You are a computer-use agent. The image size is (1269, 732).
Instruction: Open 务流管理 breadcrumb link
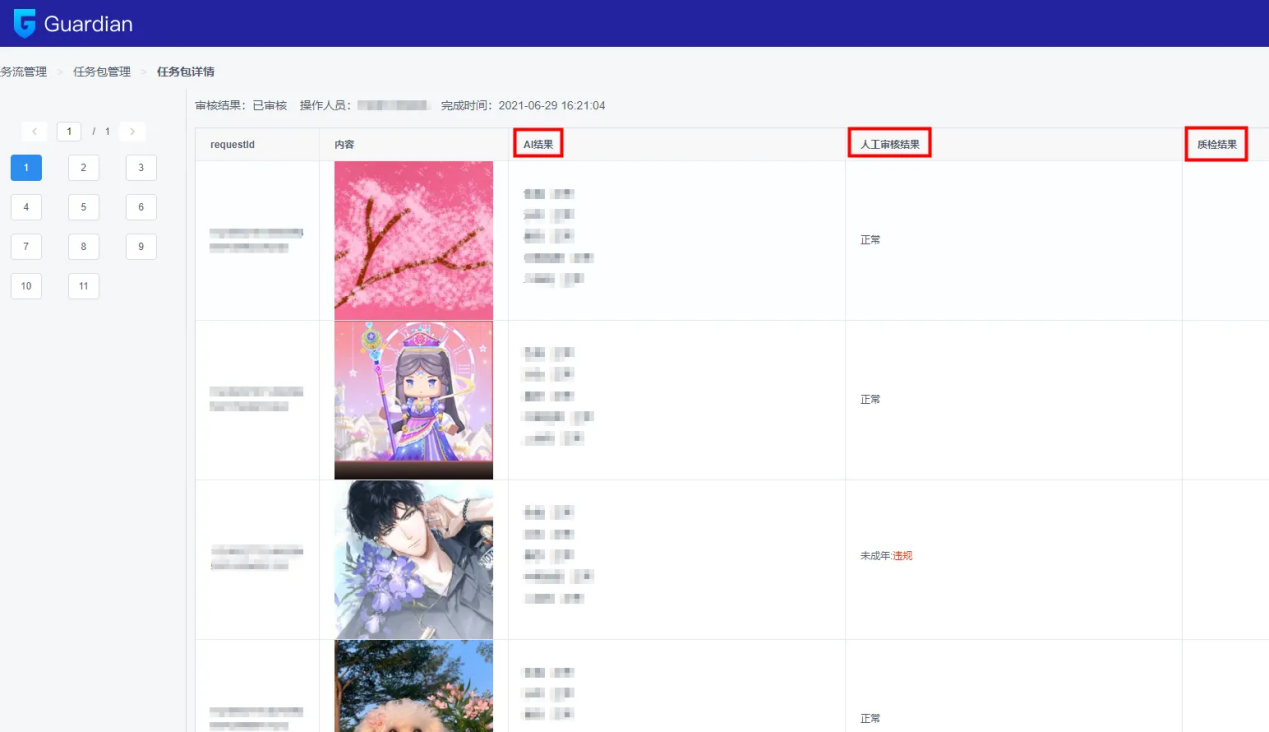point(23,72)
